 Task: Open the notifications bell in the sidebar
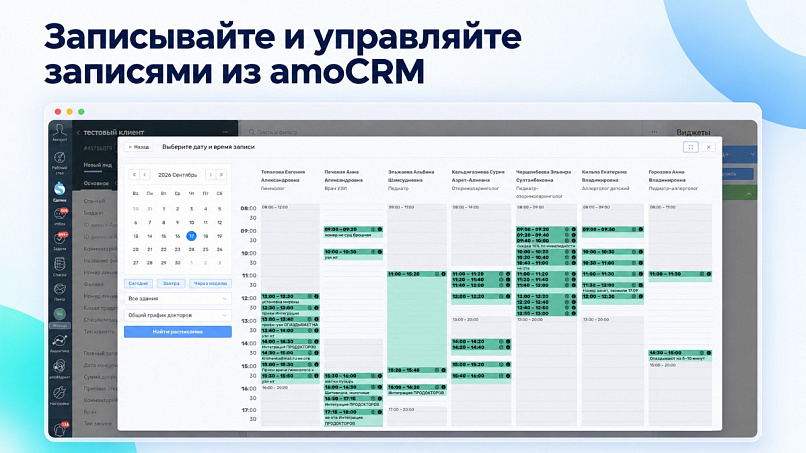click(x=60, y=428)
